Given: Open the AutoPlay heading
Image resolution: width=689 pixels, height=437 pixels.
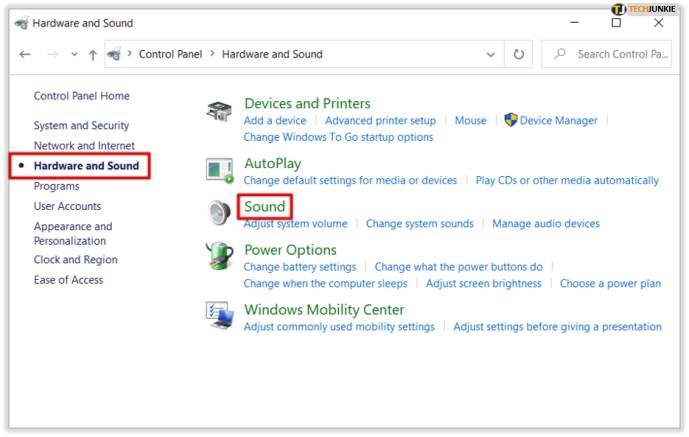Looking at the screenshot, I should (x=273, y=163).
